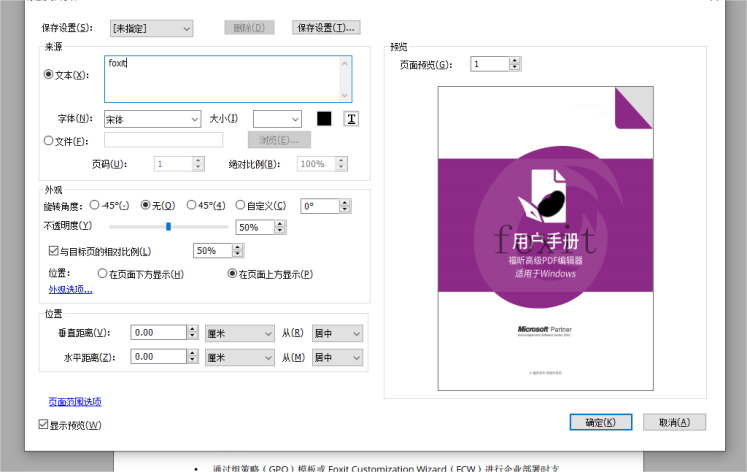Viewport: 747px width, 472px height.
Task: Click the 页面预览 page number field
Action: (x=490, y=64)
